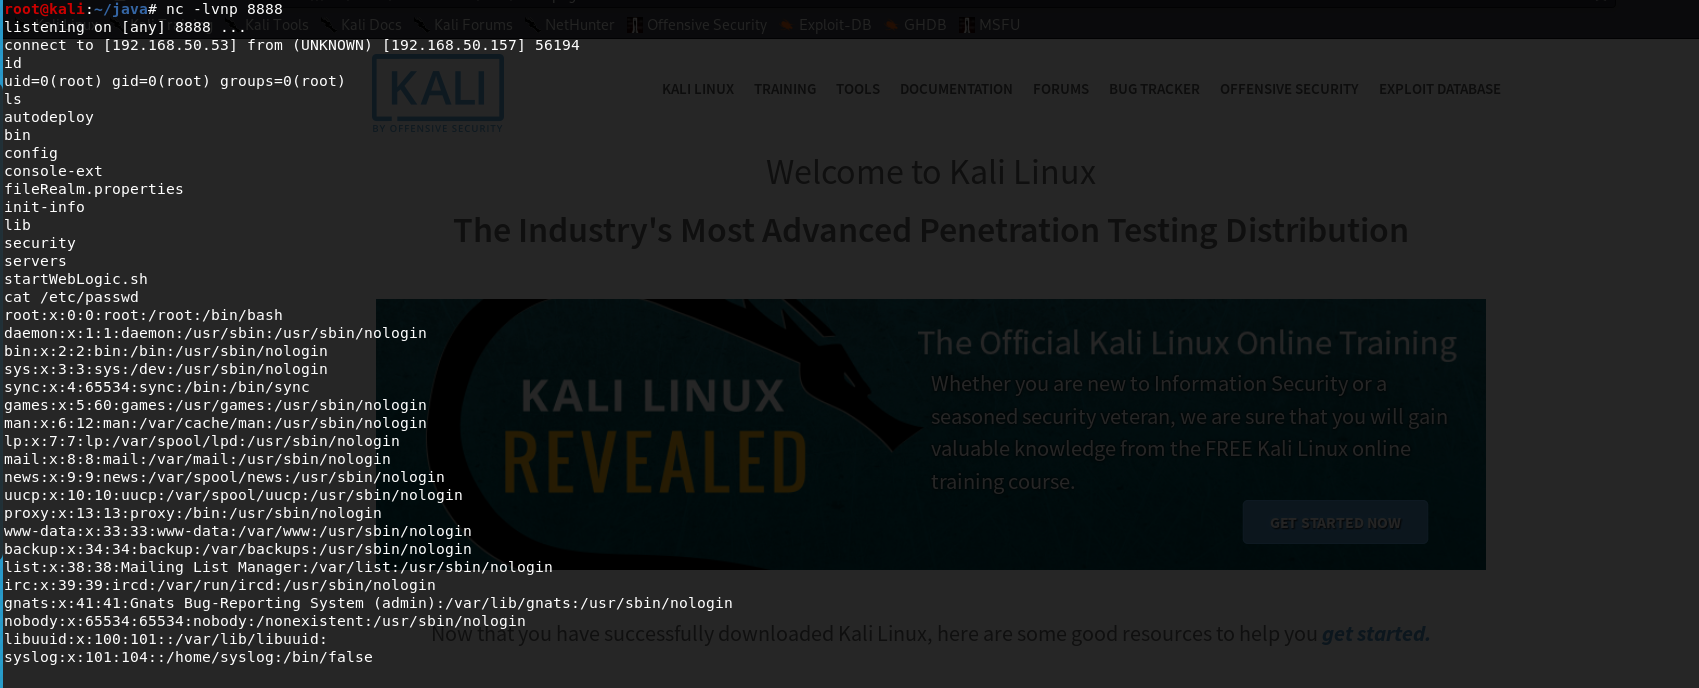The height and width of the screenshot is (688, 1699).
Task: Open GHDB bookmark
Action: 915,25
